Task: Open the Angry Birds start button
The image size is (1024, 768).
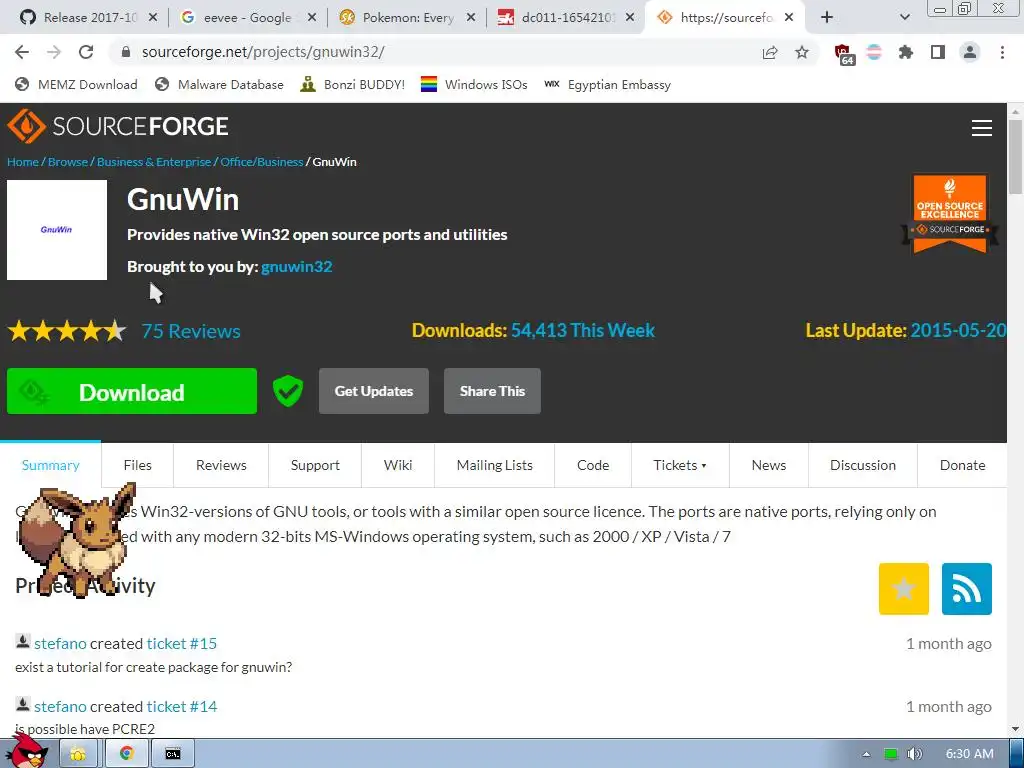Action: [26, 751]
